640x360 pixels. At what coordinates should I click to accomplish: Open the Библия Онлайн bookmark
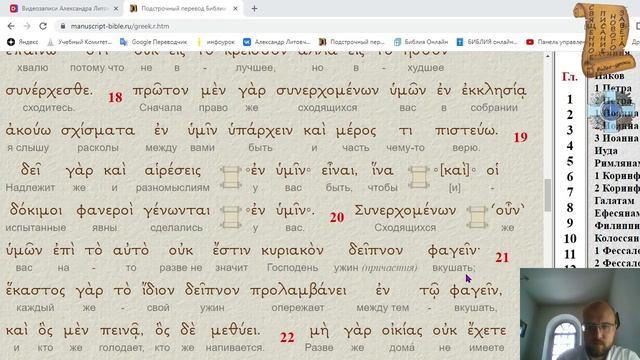pyautogui.click(x=421, y=42)
